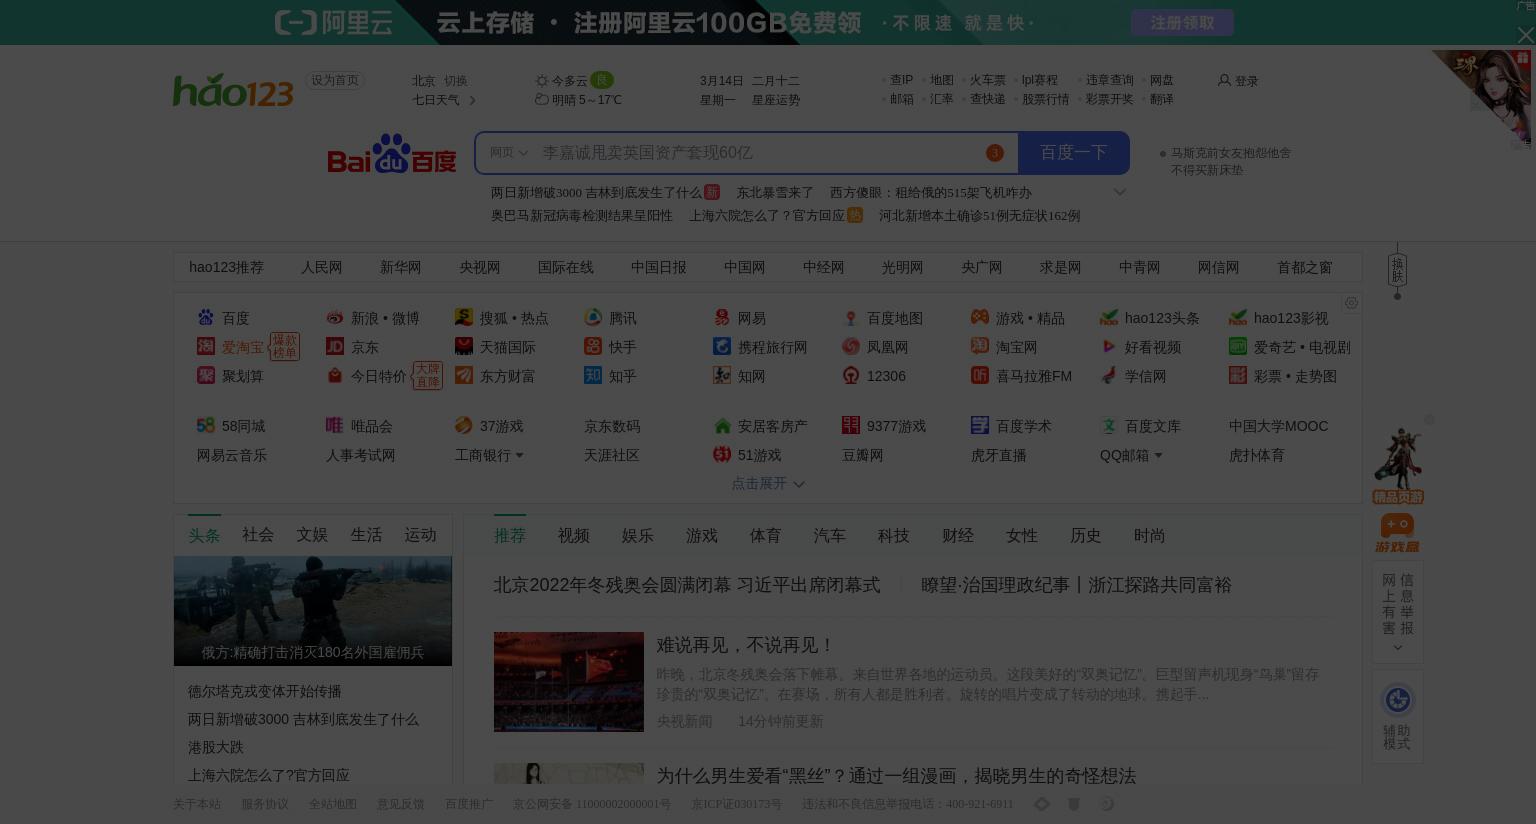
Task: Select the 财经 content tab
Action: click(x=958, y=536)
